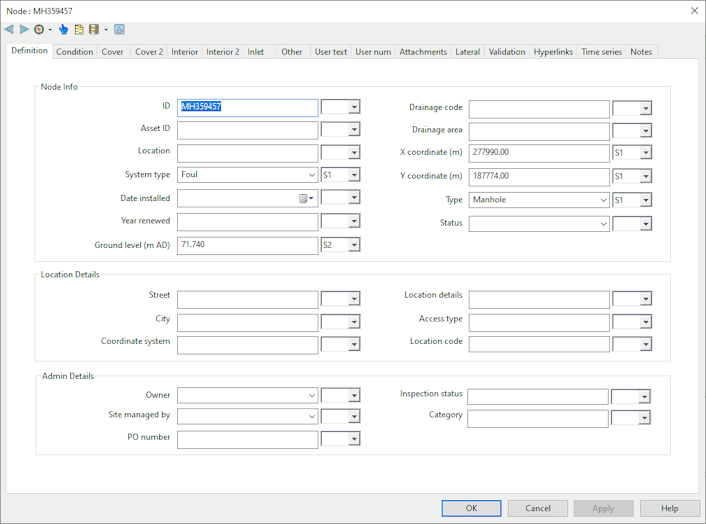This screenshot has width=706, height=524.
Task: Expand the System type dropdown
Action: (x=311, y=175)
